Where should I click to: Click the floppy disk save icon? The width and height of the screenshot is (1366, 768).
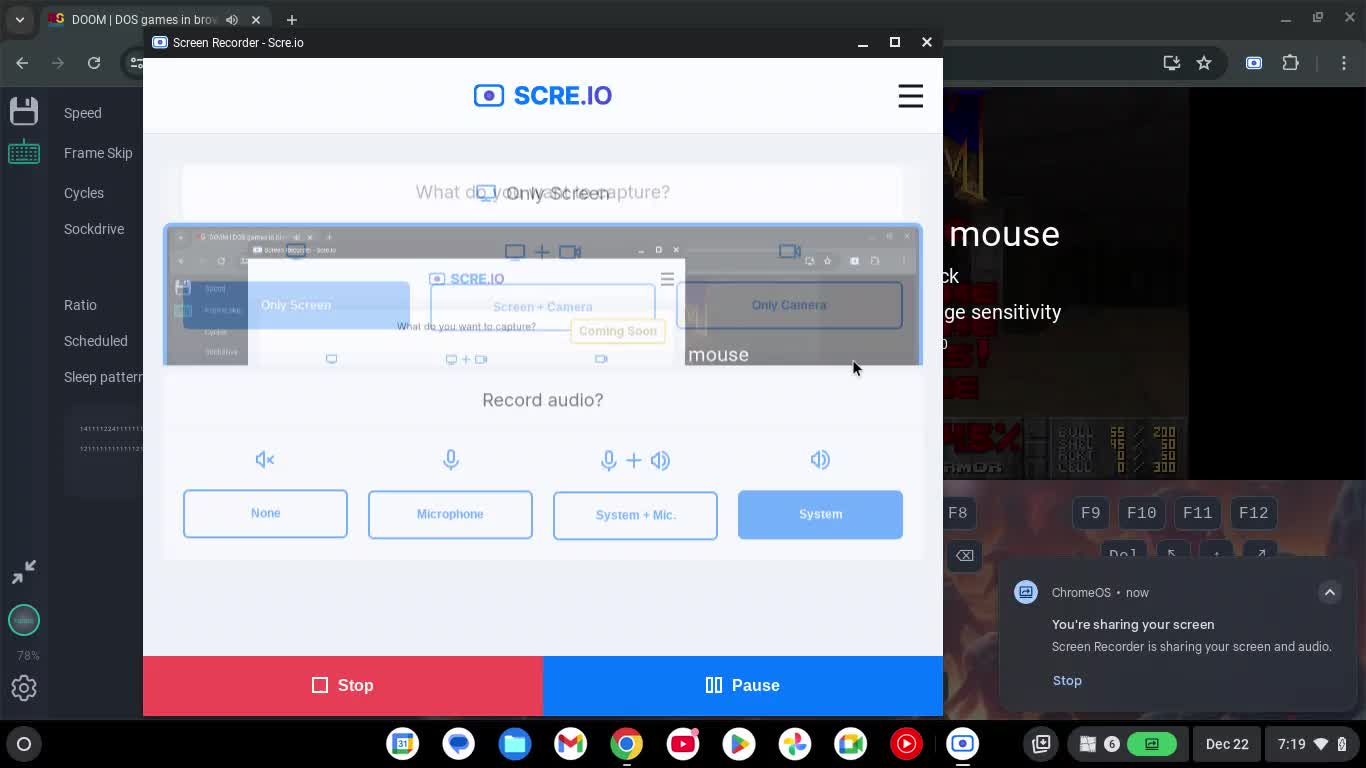pyautogui.click(x=24, y=111)
